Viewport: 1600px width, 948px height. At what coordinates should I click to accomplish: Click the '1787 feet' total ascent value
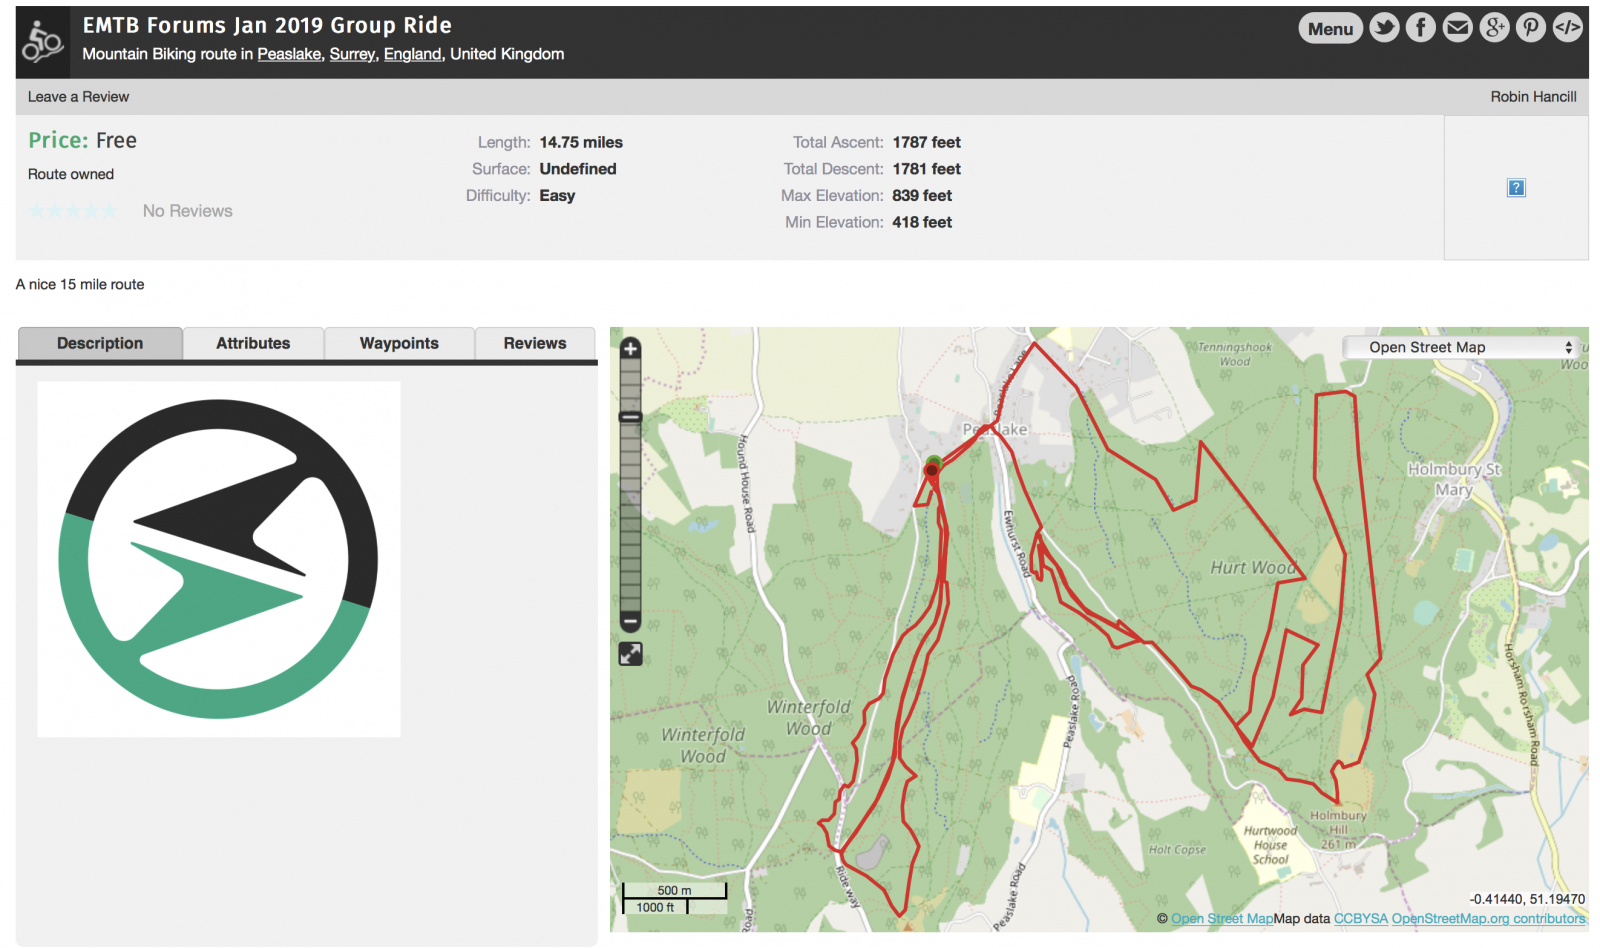pos(927,143)
